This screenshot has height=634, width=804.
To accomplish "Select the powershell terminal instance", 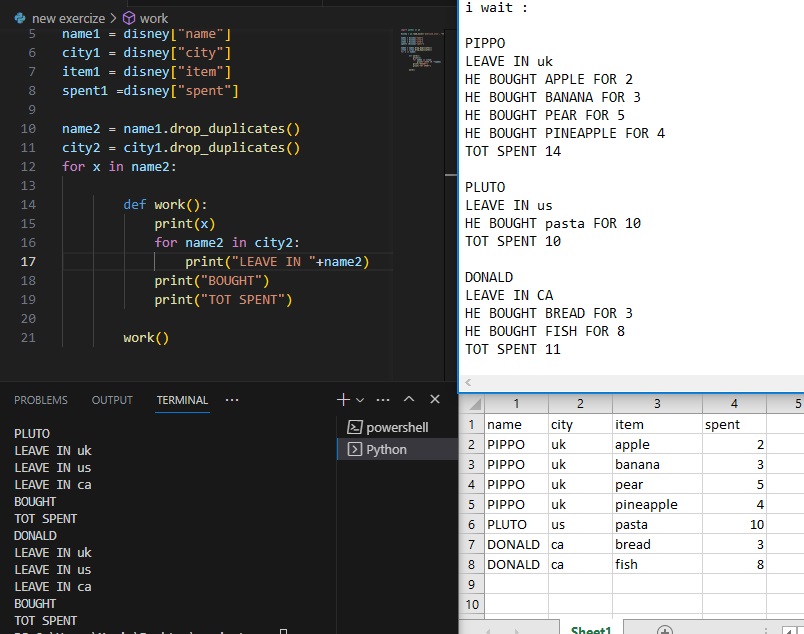I will [x=396, y=427].
